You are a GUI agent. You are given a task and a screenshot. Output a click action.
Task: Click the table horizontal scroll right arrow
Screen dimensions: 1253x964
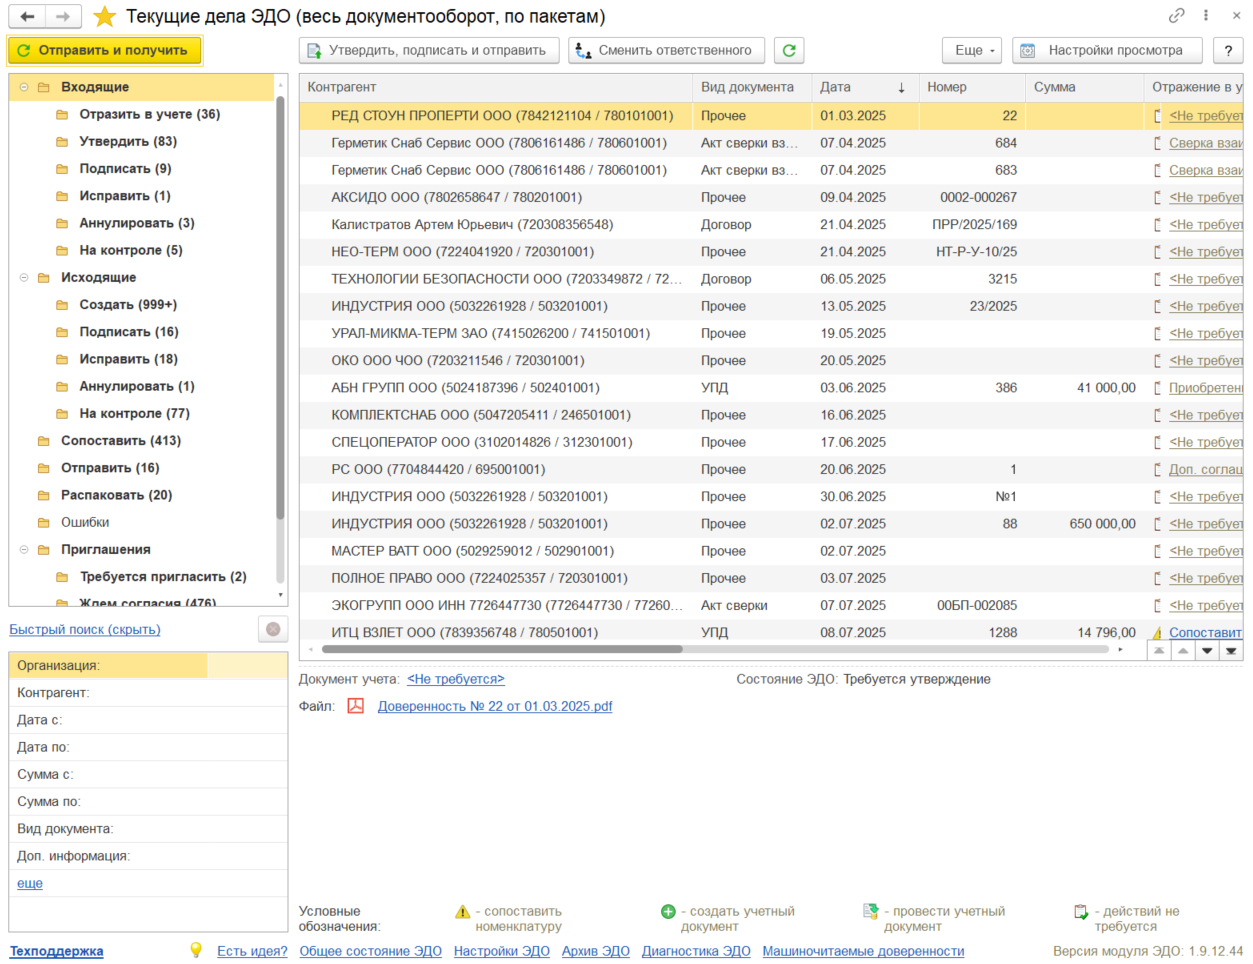pos(1120,650)
